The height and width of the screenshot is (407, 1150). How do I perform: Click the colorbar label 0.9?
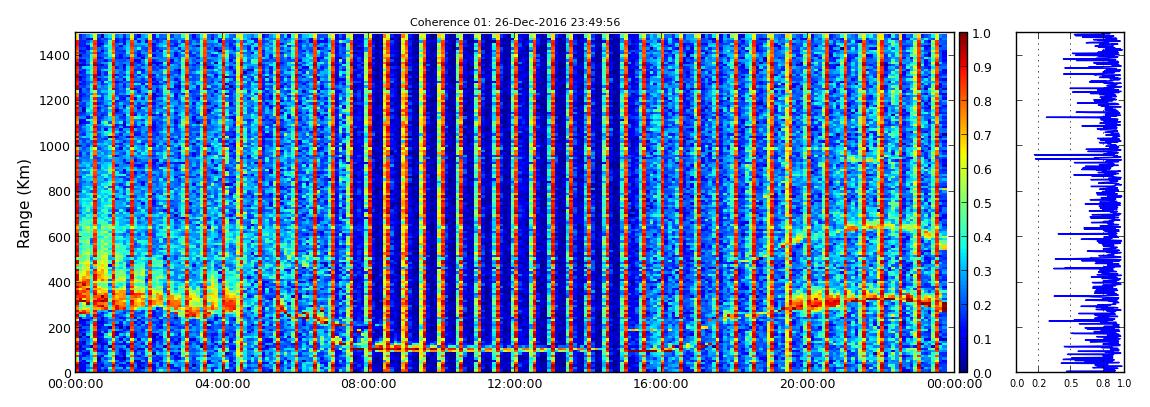pos(984,67)
